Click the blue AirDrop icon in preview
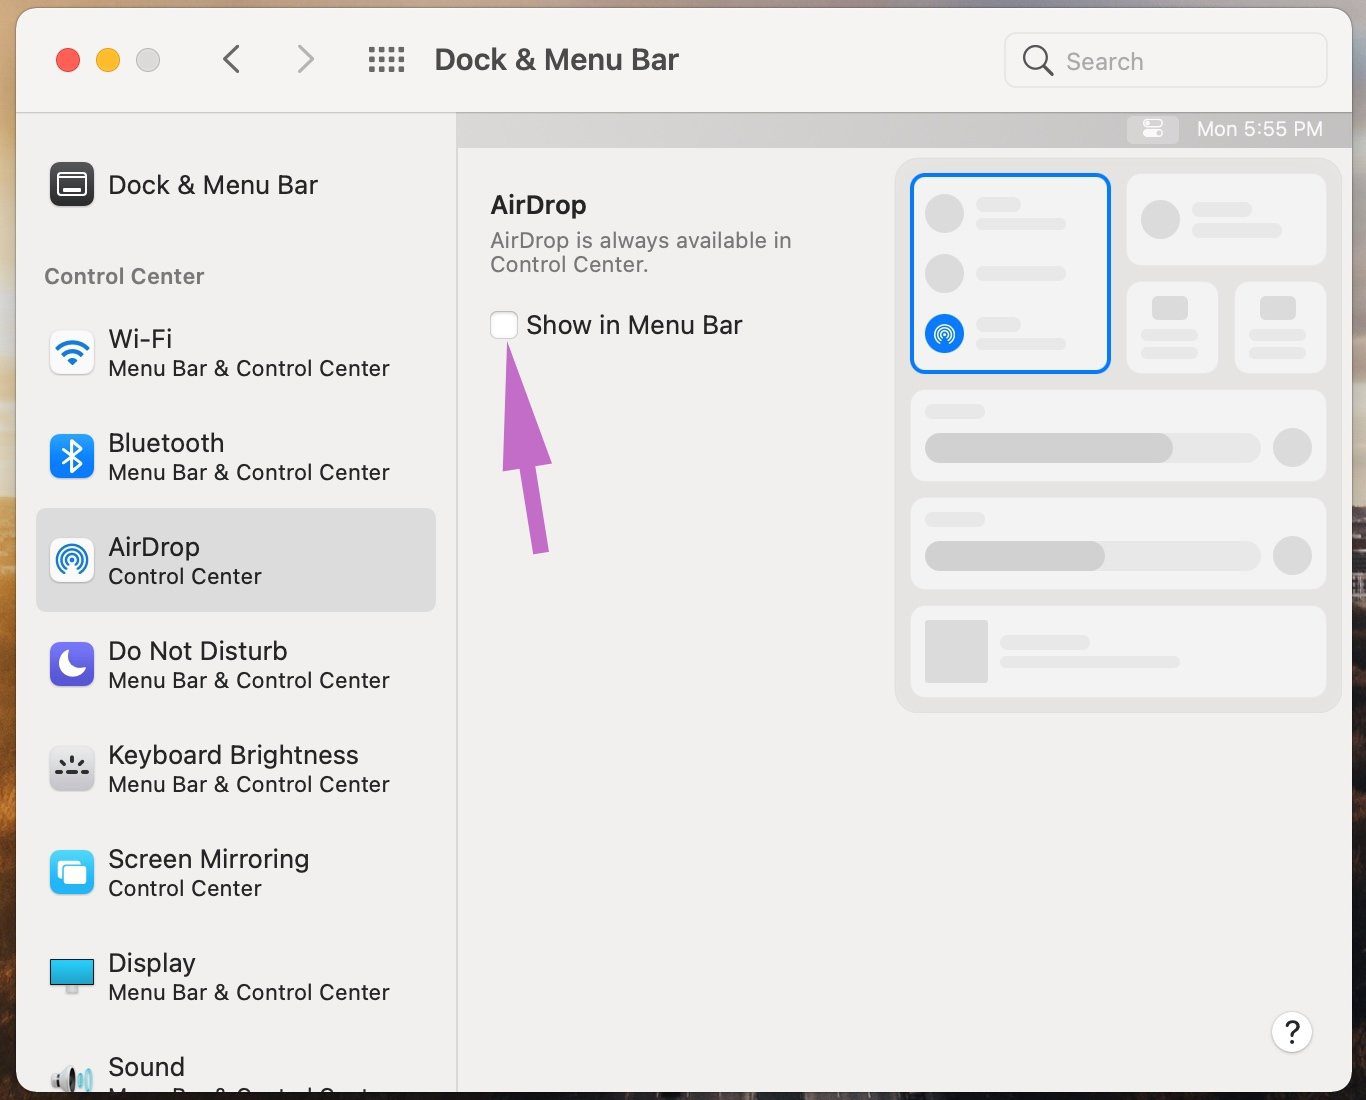This screenshot has height=1100, width=1366. [x=944, y=333]
